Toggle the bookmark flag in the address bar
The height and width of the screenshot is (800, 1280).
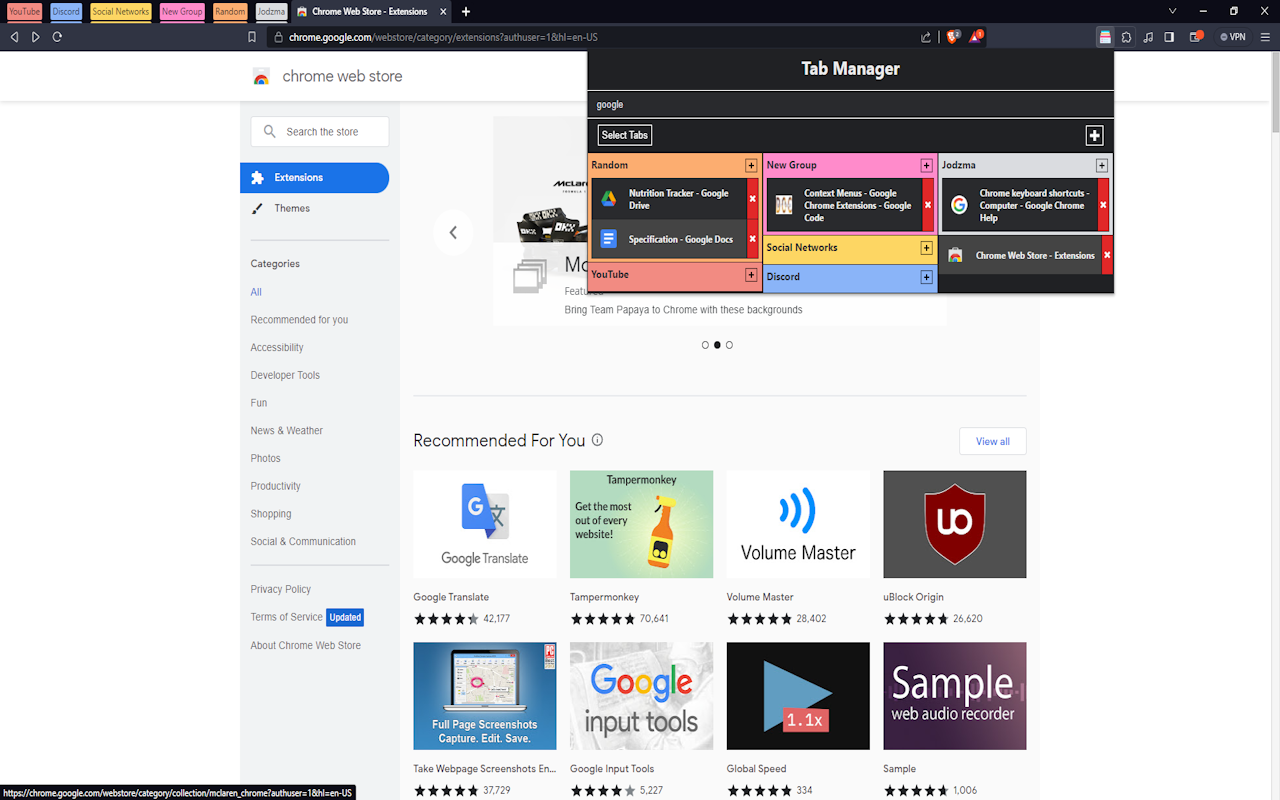coord(251,36)
